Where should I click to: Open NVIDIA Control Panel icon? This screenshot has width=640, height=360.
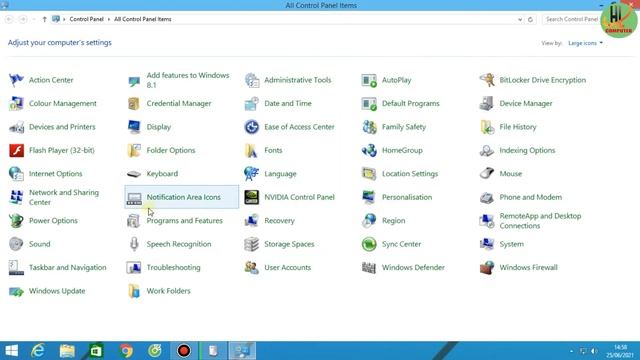(251, 197)
